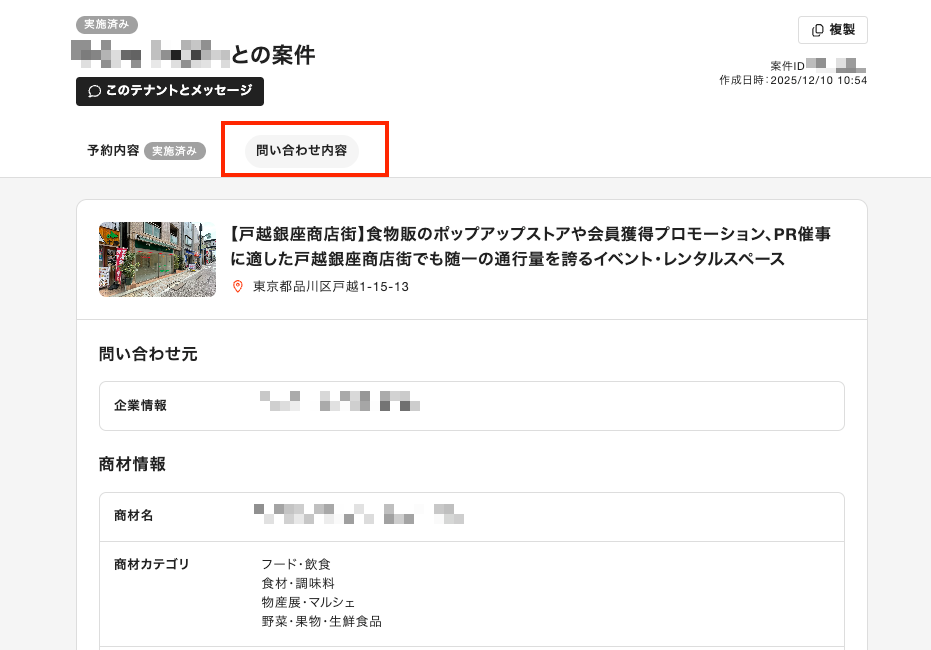The height and width of the screenshot is (650, 931).
Task: Click the 作成日時 2025/12/10 10:54 timestamp
Action: pyautogui.click(x=793, y=80)
